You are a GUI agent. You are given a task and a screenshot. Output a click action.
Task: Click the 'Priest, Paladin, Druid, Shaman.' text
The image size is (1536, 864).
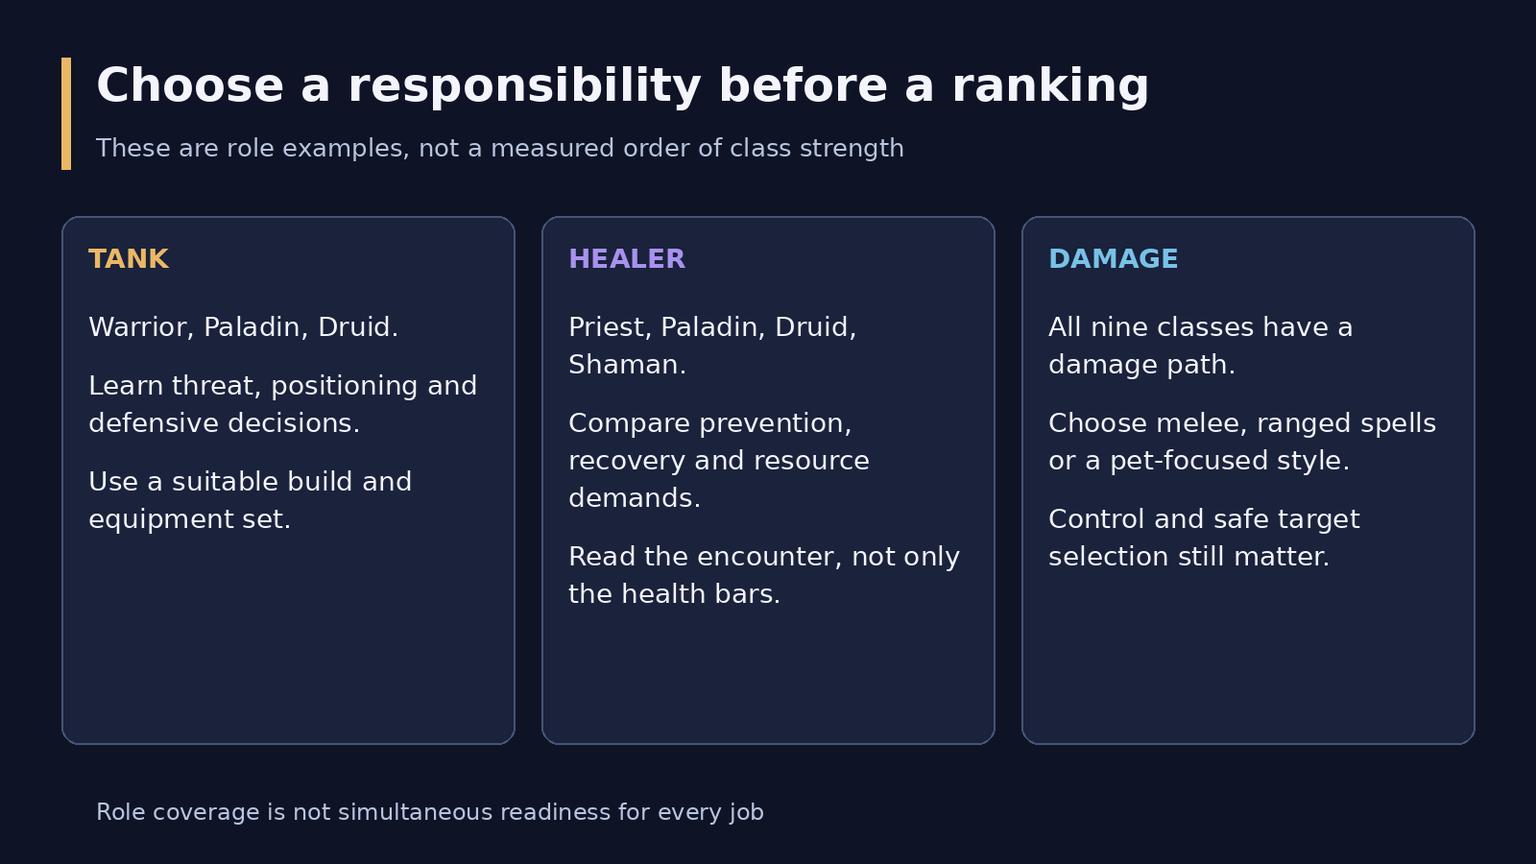(712, 346)
